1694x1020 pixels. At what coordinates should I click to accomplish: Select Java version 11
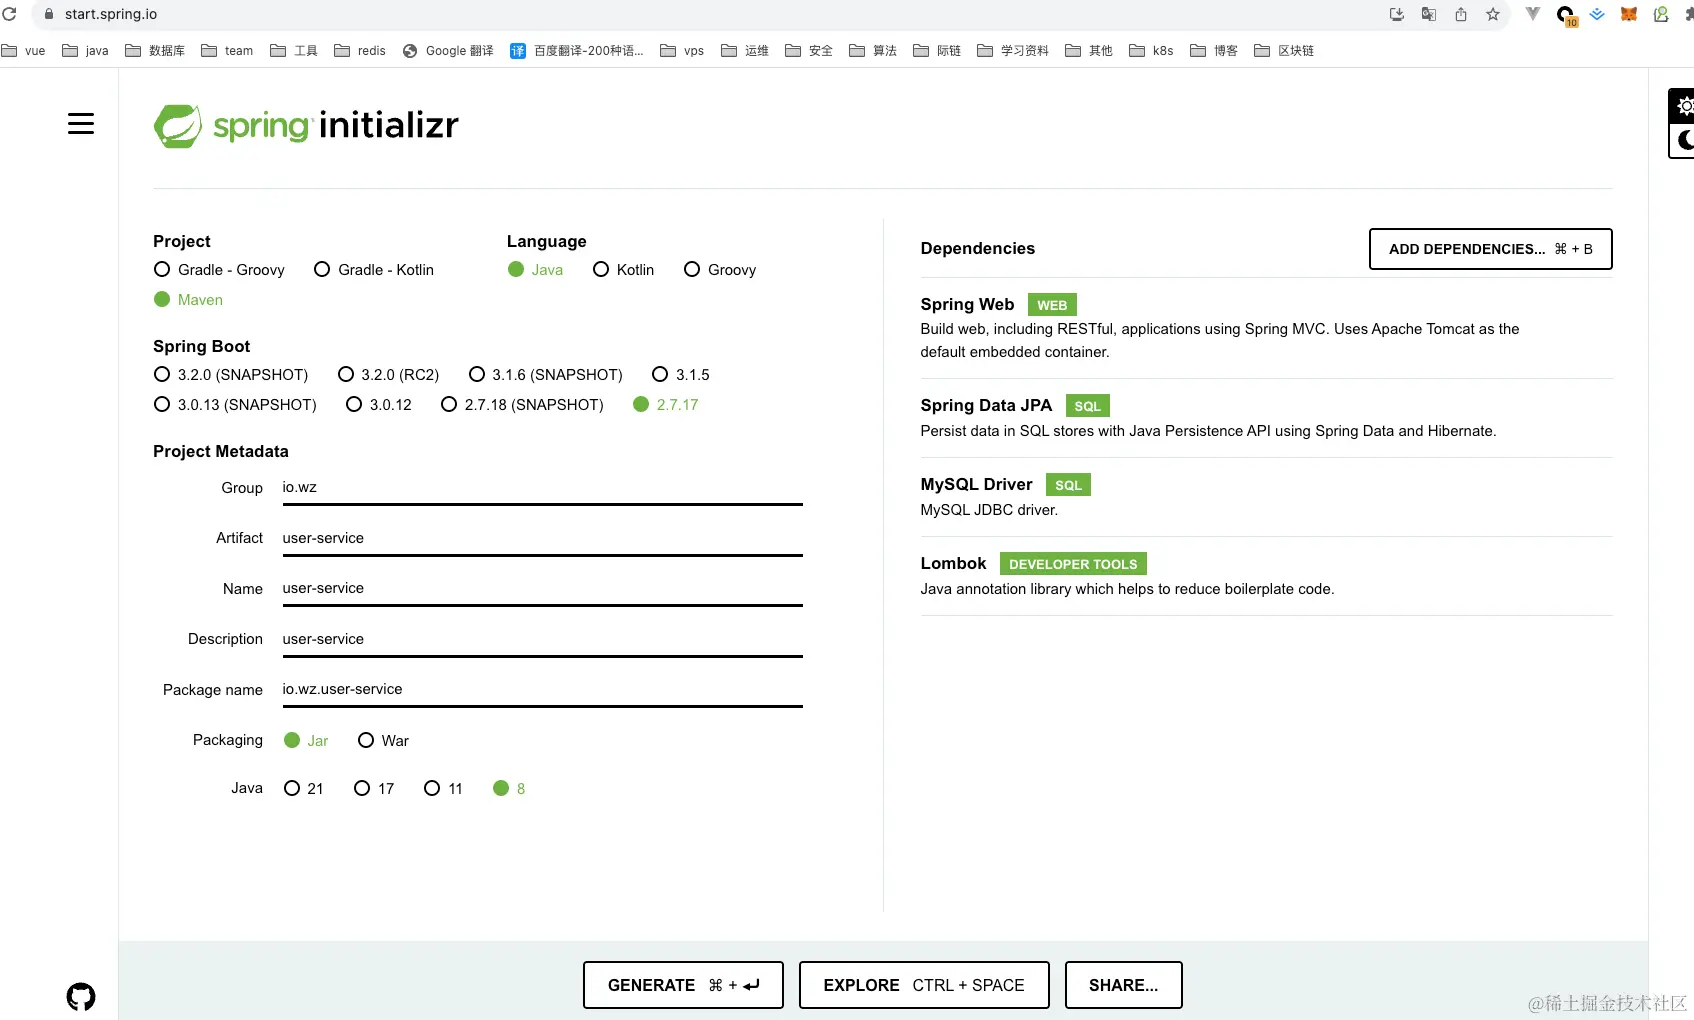click(x=443, y=789)
